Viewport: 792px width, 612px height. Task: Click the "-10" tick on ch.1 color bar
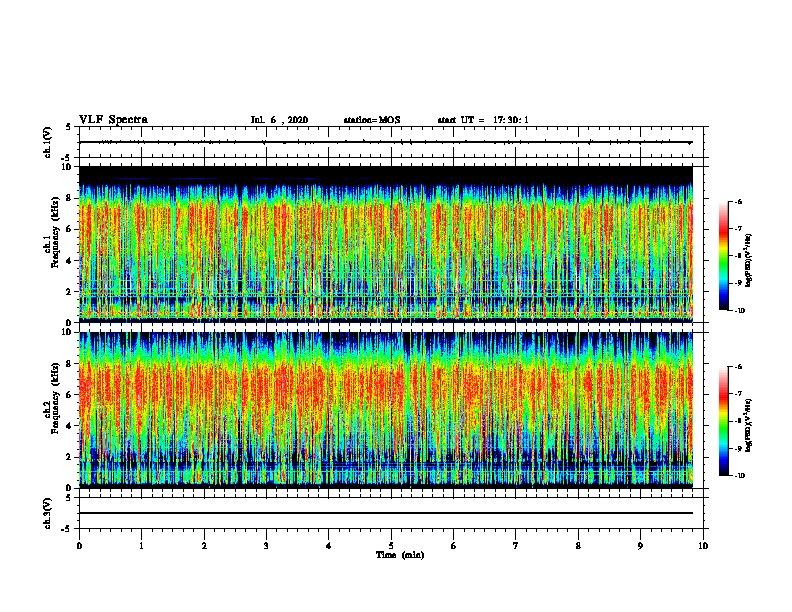coord(739,311)
